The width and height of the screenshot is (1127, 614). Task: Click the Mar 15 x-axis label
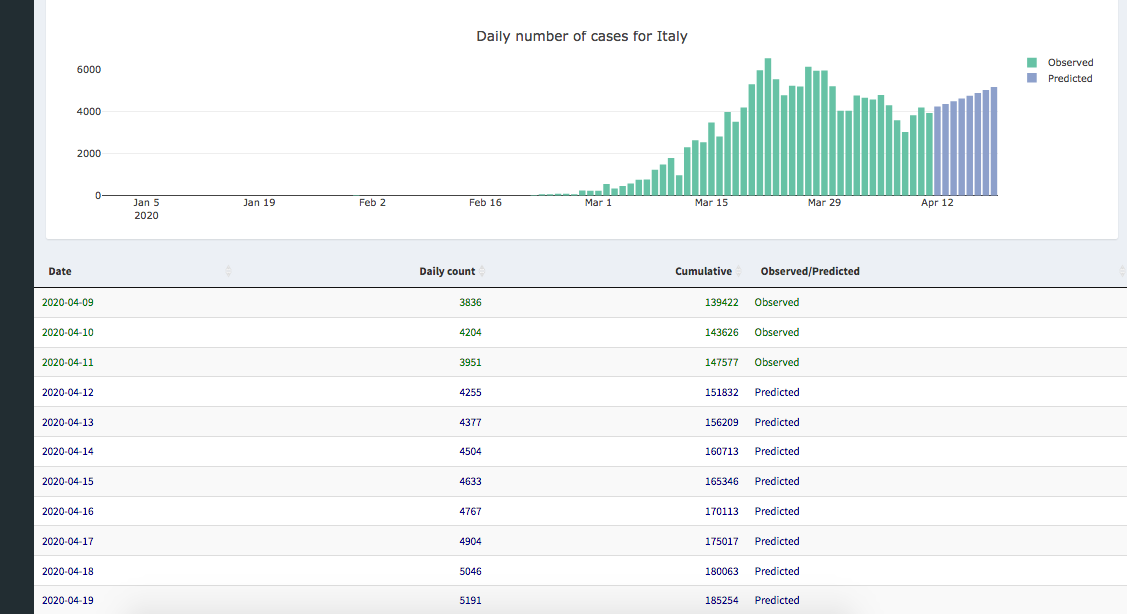coord(711,203)
